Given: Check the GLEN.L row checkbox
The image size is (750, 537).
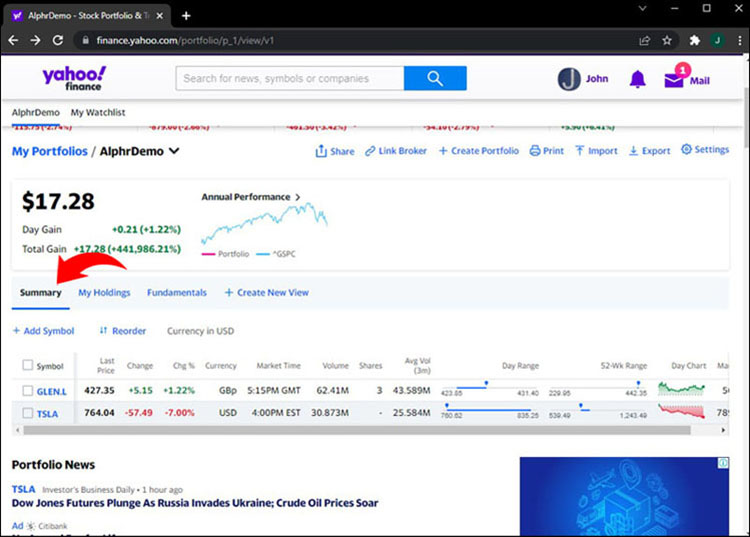Looking at the screenshot, I should 28,391.
